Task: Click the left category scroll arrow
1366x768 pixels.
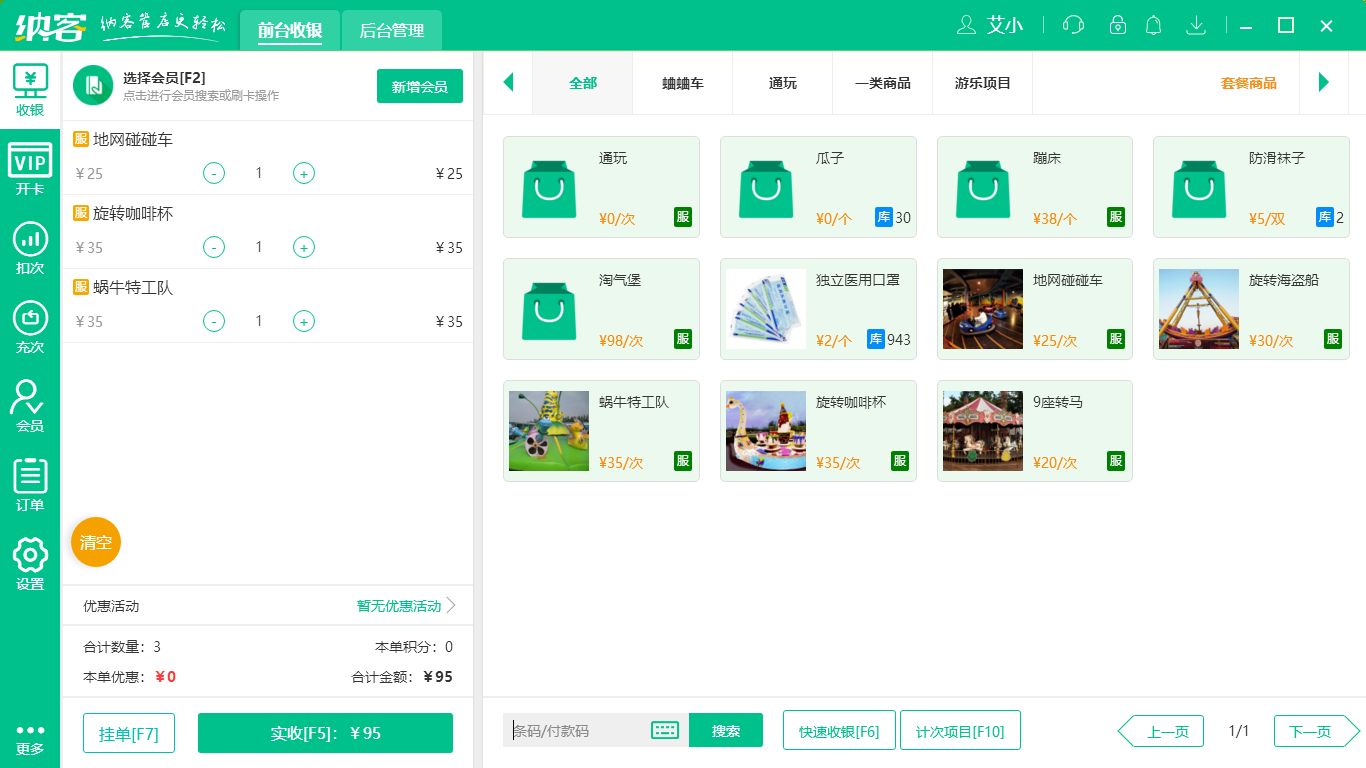Action: pos(508,83)
